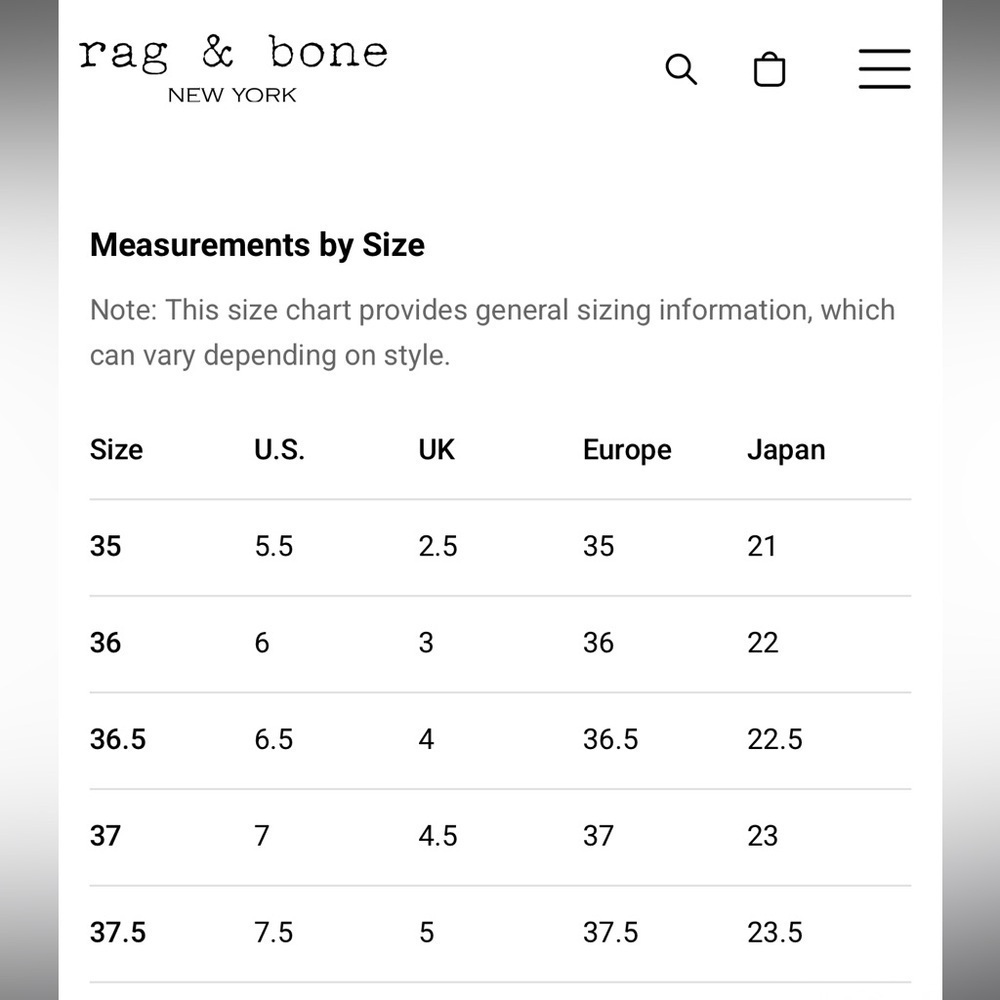This screenshot has width=1000, height=1000.
Task: Click the size 36.5 row label
Action: coord(118,739)
